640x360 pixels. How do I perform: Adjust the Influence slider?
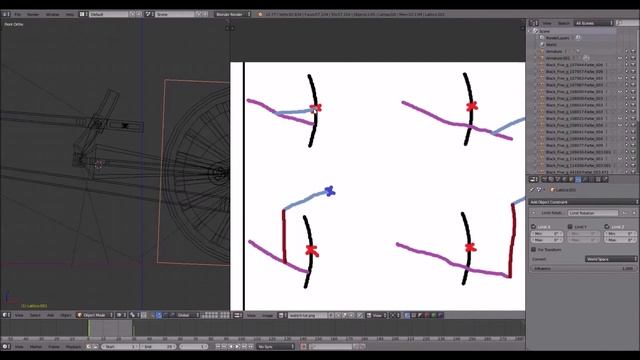[x=584, y=269]
